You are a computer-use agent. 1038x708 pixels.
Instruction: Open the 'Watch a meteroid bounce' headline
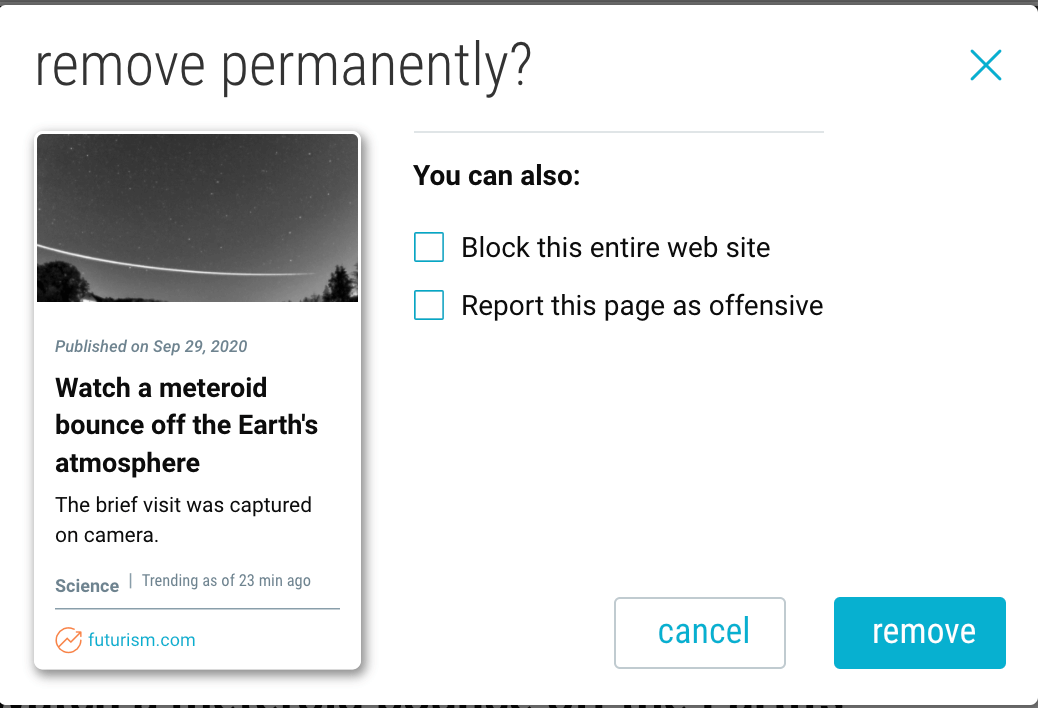click(187, 425)
